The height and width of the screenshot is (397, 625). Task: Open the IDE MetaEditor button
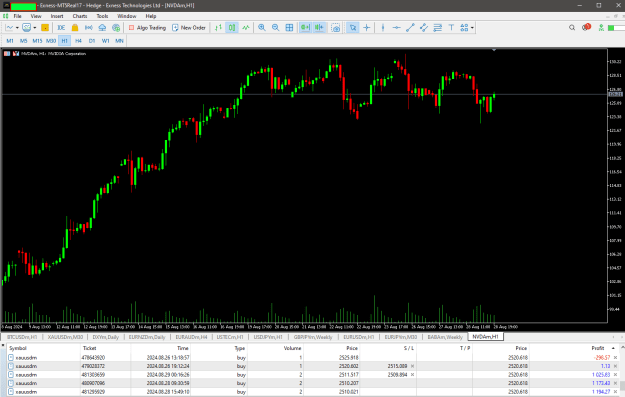click(61, 28)
